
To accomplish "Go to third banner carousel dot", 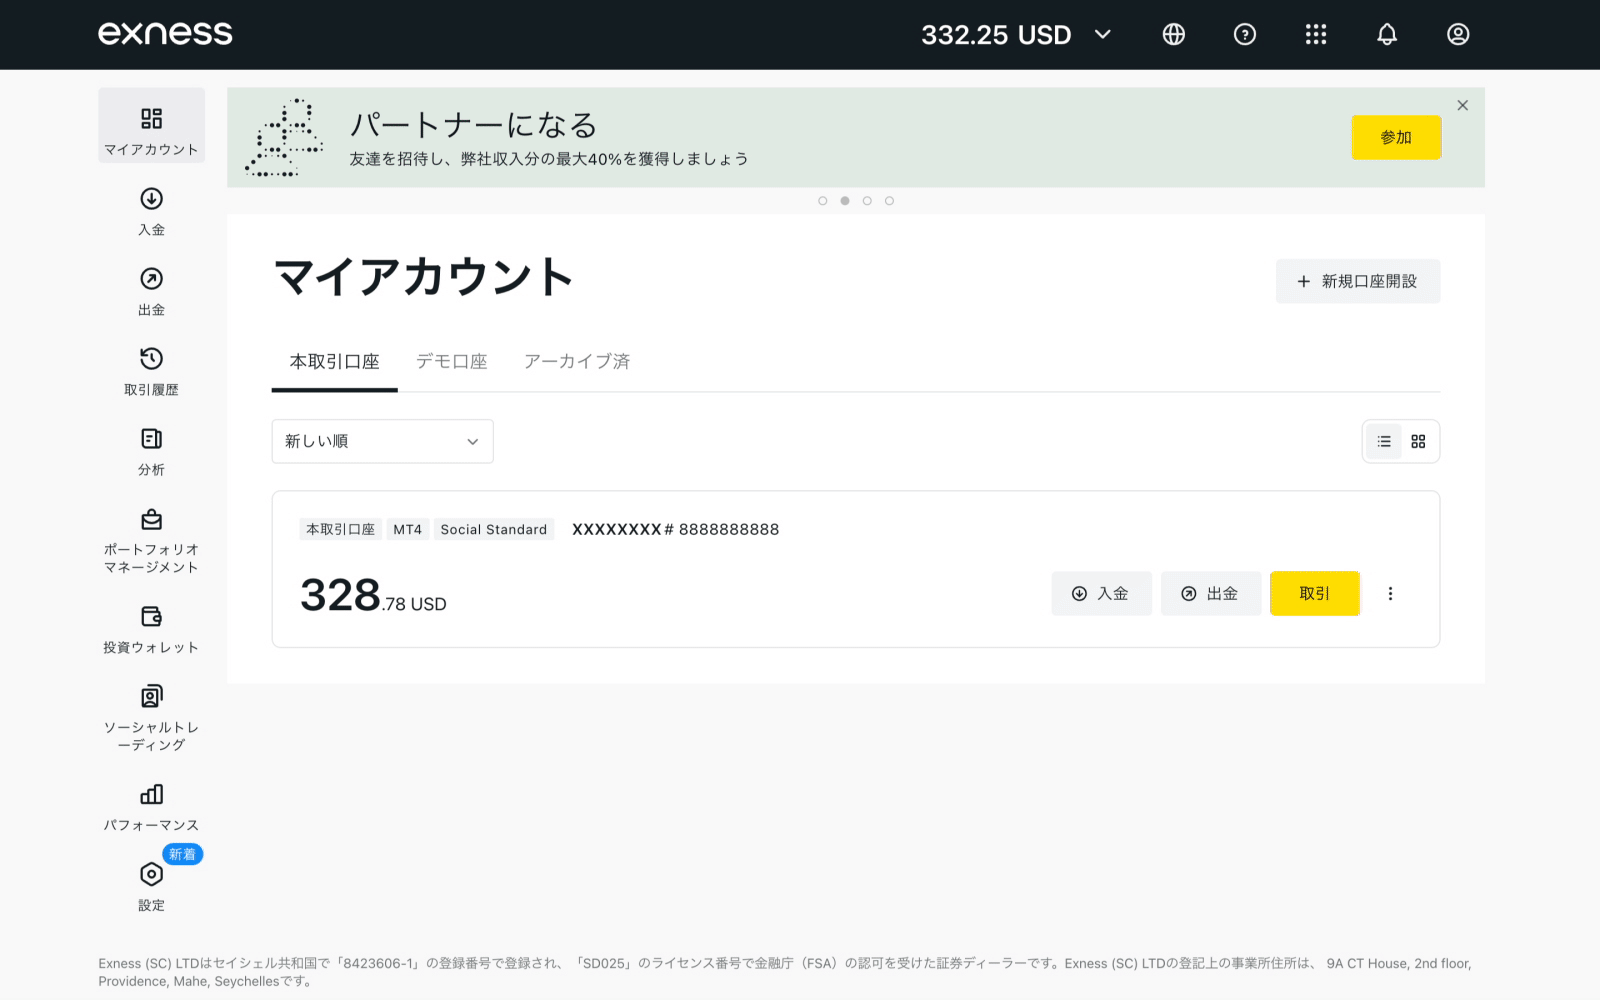I will pyautogui.click(x=867, y=201).
